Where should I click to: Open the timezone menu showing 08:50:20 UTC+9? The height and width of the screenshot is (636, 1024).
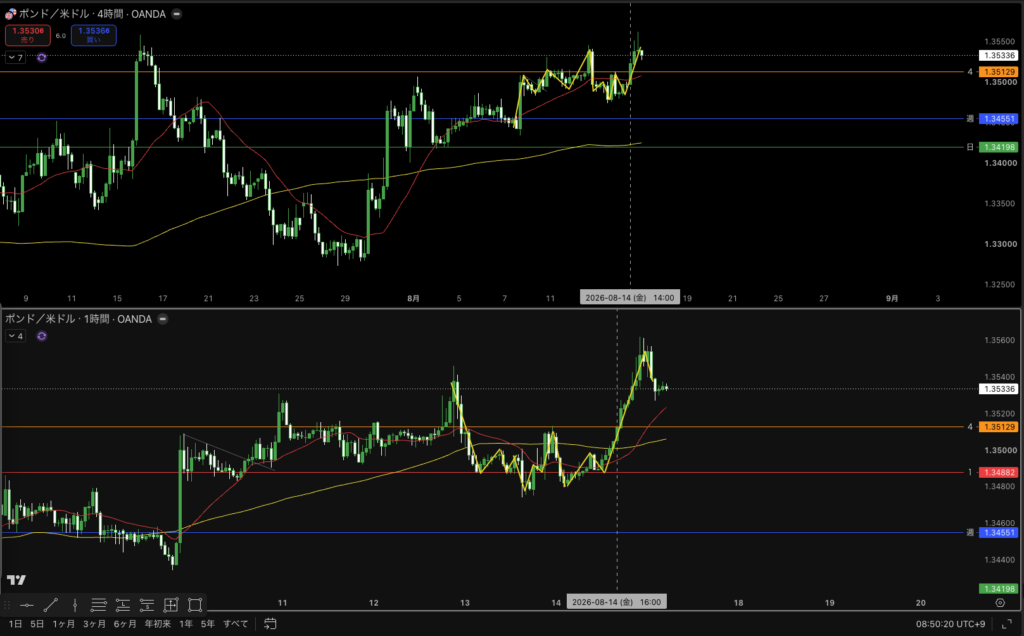click(x=950, y=624)
